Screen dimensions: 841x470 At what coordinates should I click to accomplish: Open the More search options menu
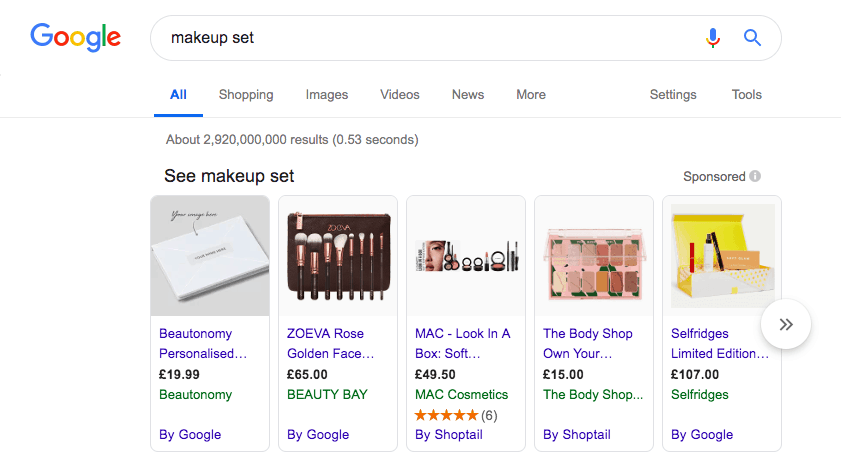[x=530, y=95]
